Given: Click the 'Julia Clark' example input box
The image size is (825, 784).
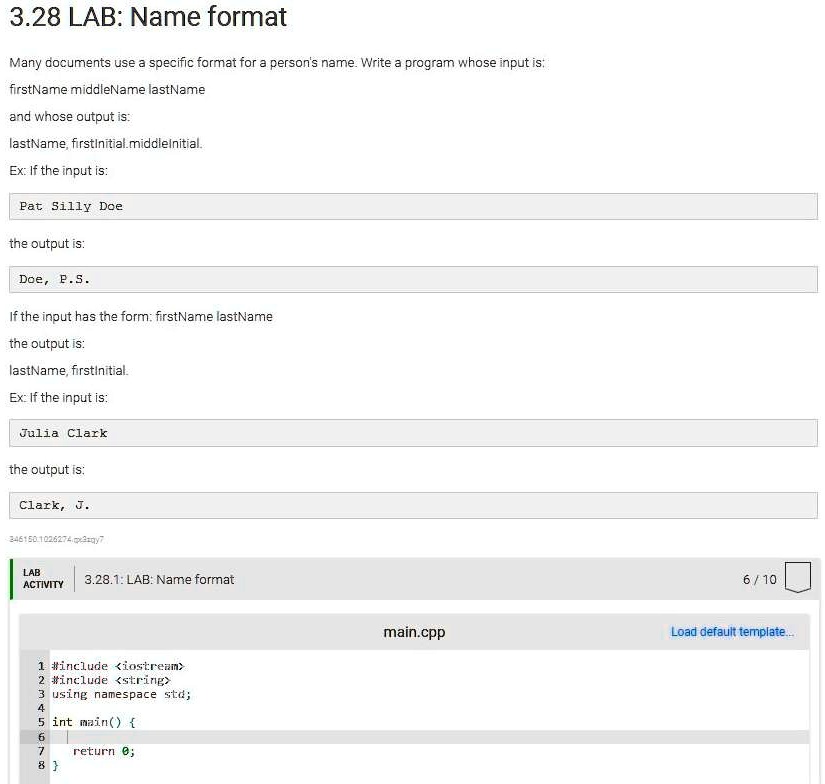Looking at the screenshot, I should [x=413, y=433].
